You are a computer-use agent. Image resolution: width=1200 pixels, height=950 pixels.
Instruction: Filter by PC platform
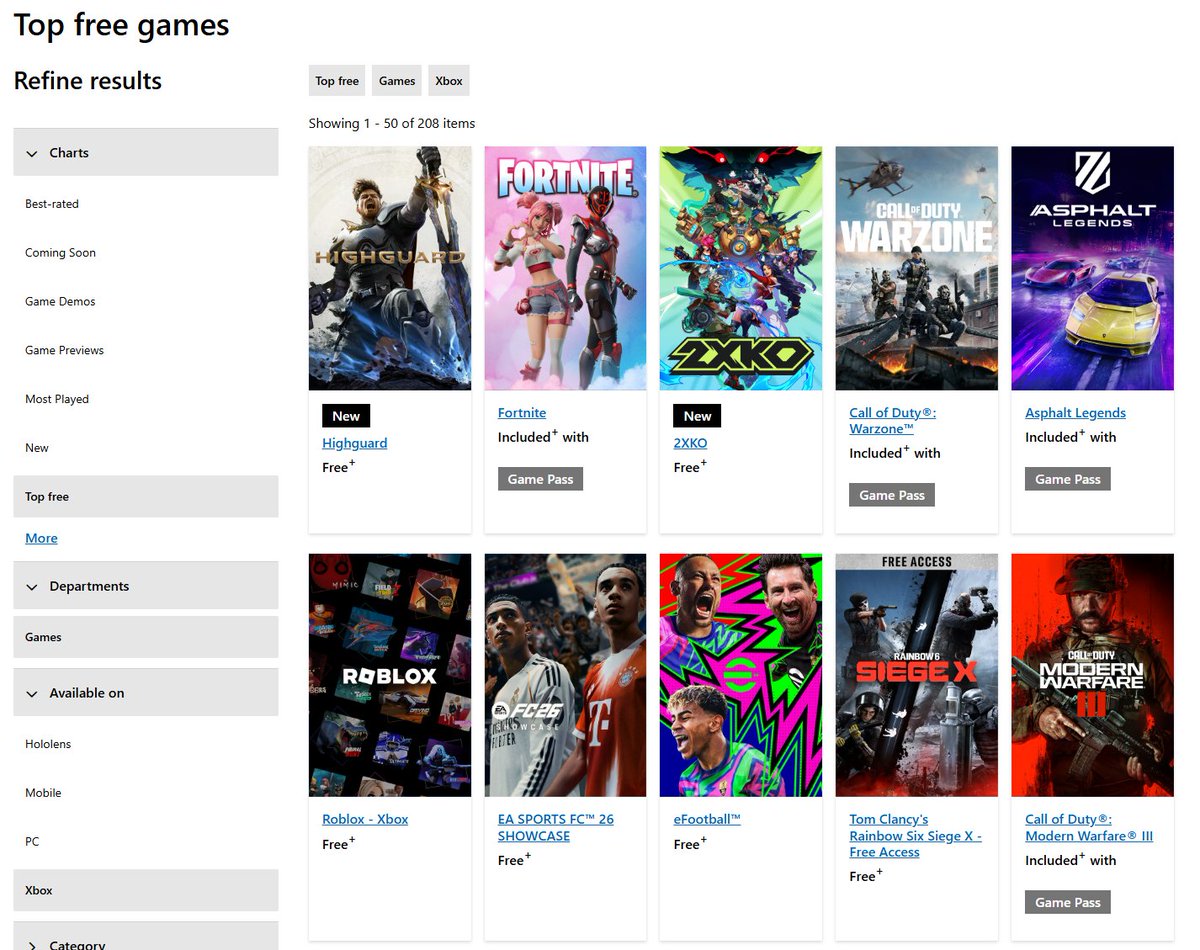pyautogui.click(x=32, y=842)
